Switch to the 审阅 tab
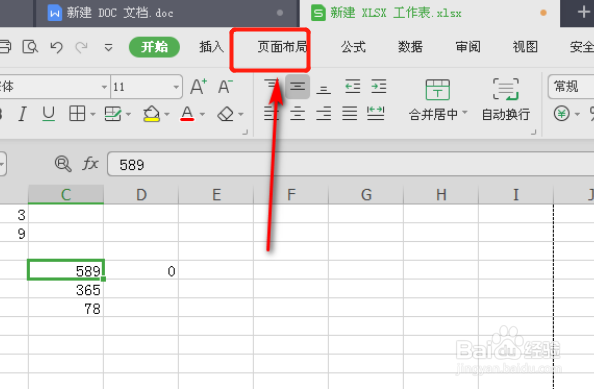594x389 pixels. 468,47
